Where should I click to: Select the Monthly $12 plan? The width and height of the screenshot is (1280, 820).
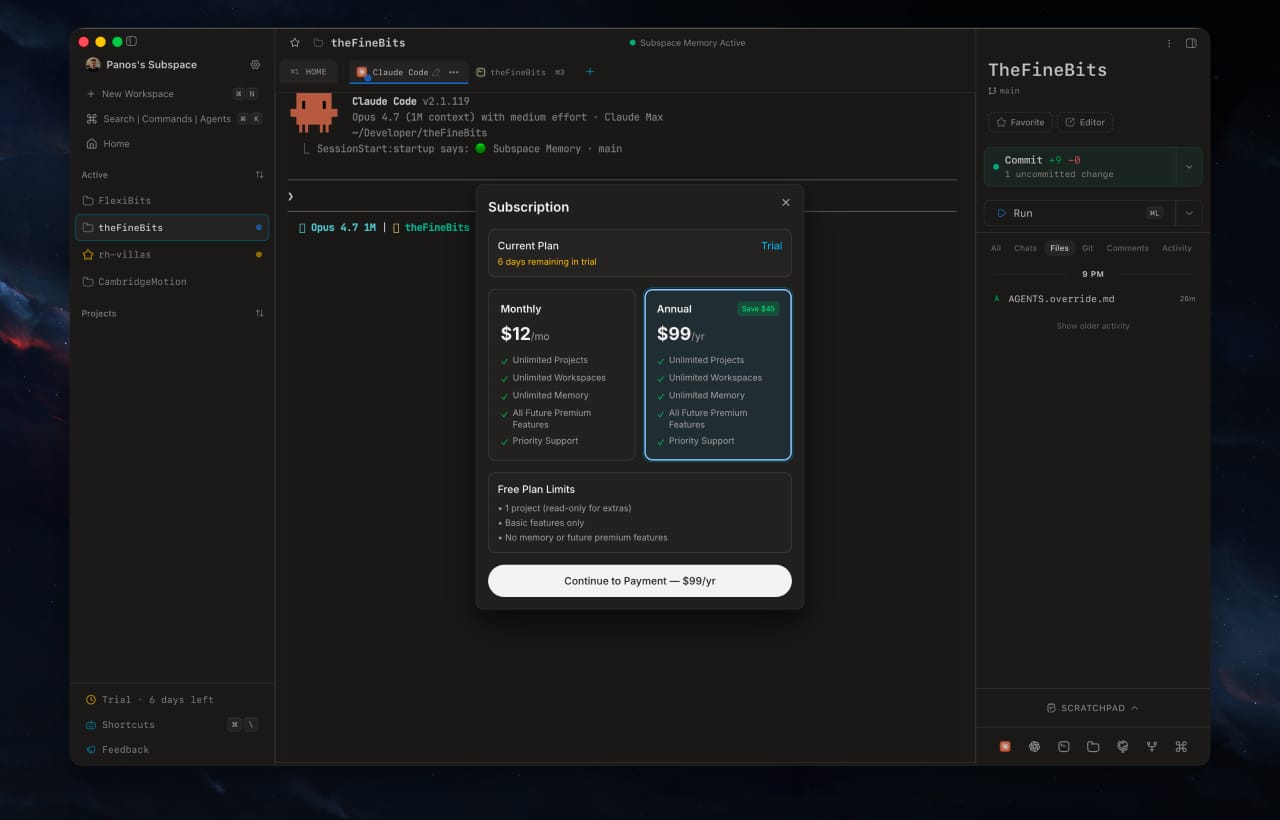pos(561,375)
